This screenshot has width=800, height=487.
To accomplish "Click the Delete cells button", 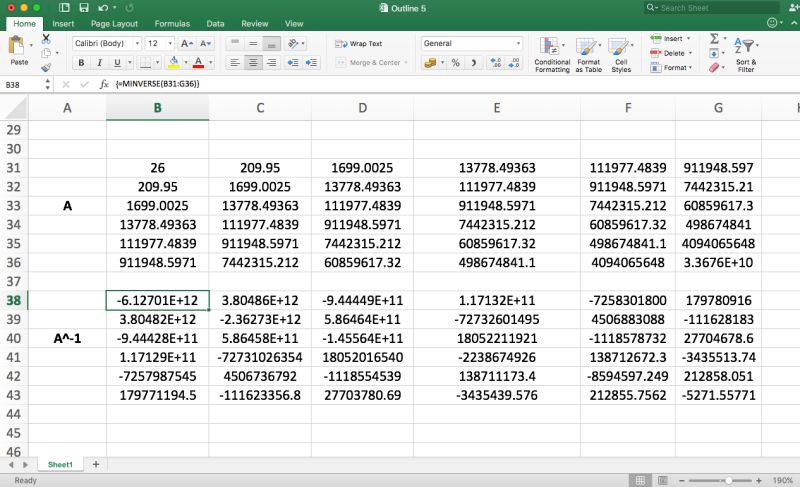I will click(x=671, y=53).
